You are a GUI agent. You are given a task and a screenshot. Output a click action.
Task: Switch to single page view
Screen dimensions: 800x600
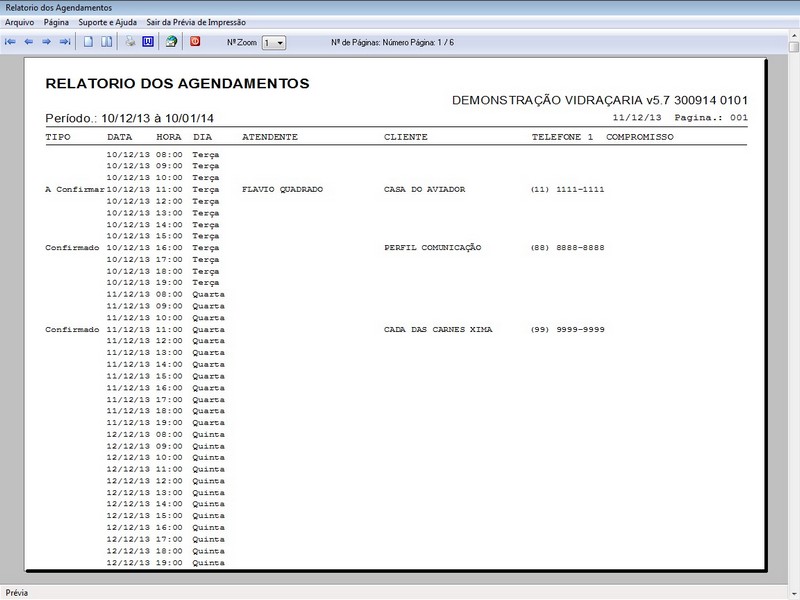(89, 42)
